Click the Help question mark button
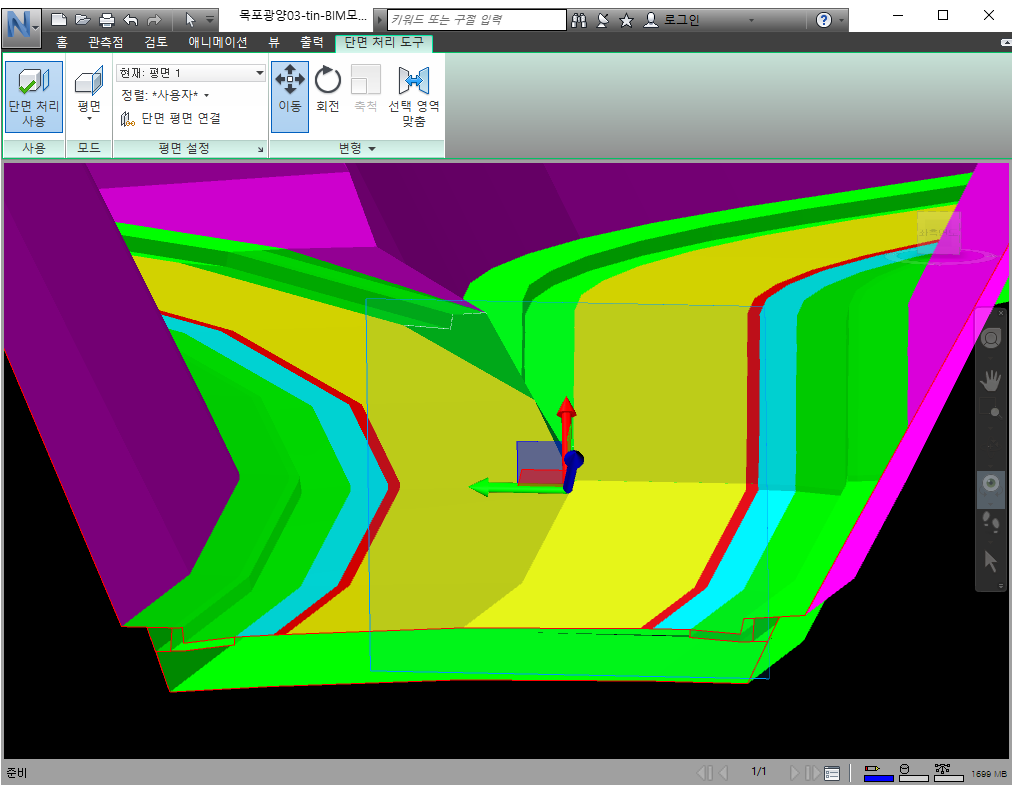This screenshot has height=786, width=1013. click(x=822, y=20)
